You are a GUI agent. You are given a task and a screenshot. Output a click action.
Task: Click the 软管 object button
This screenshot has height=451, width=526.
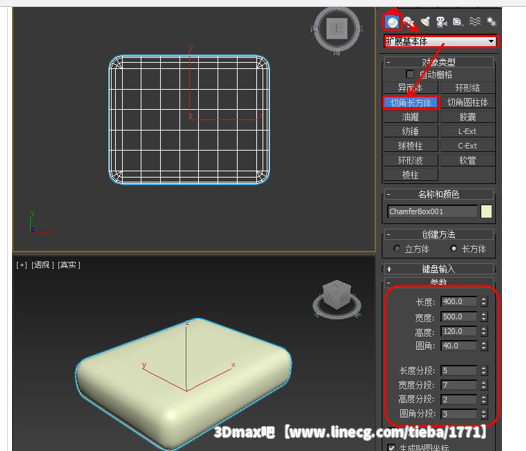(x=467, y=160)
